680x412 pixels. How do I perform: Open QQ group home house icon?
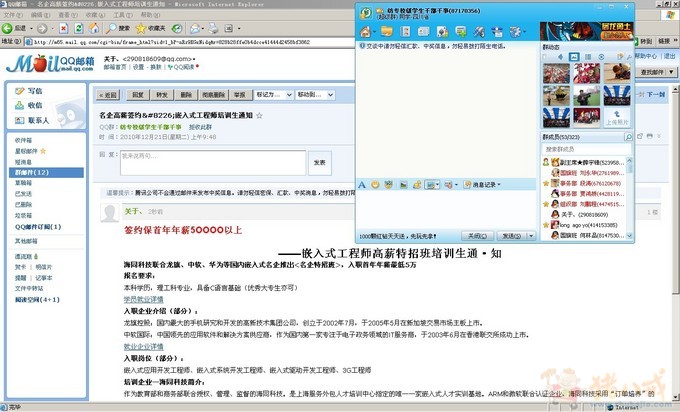coord(365,31)
